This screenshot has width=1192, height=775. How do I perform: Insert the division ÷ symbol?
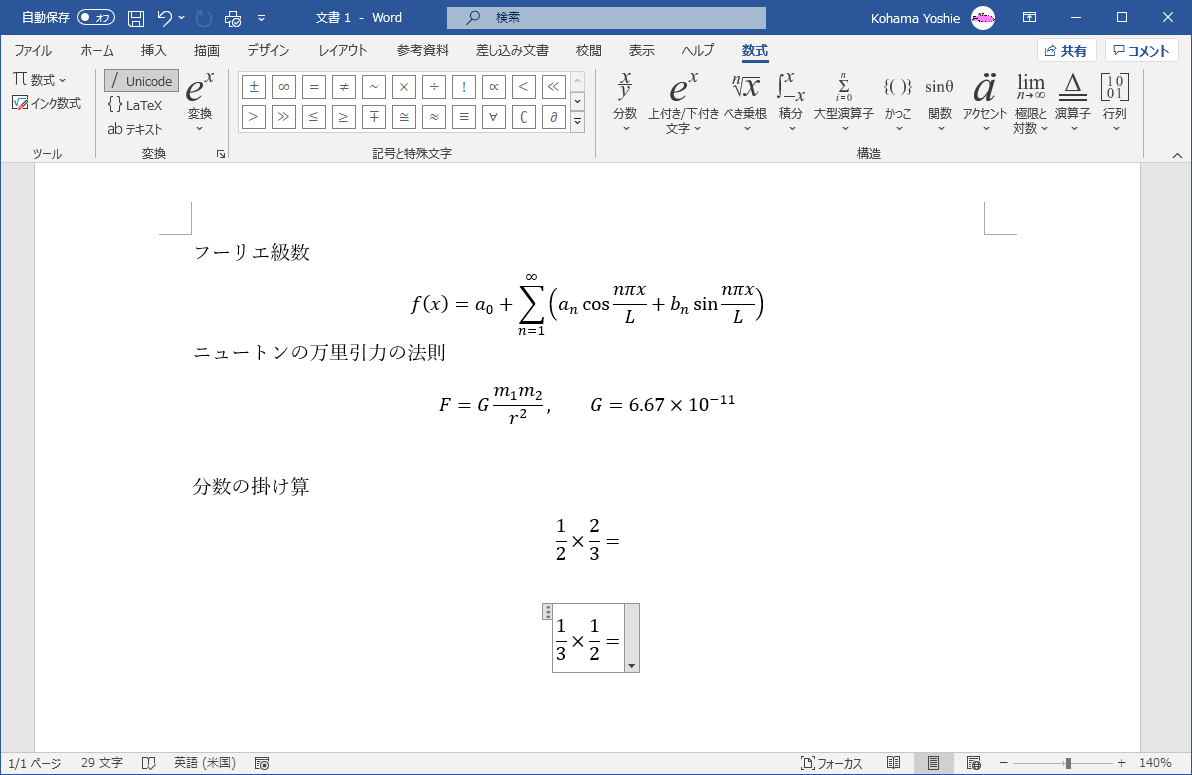[x=434, y=87]
